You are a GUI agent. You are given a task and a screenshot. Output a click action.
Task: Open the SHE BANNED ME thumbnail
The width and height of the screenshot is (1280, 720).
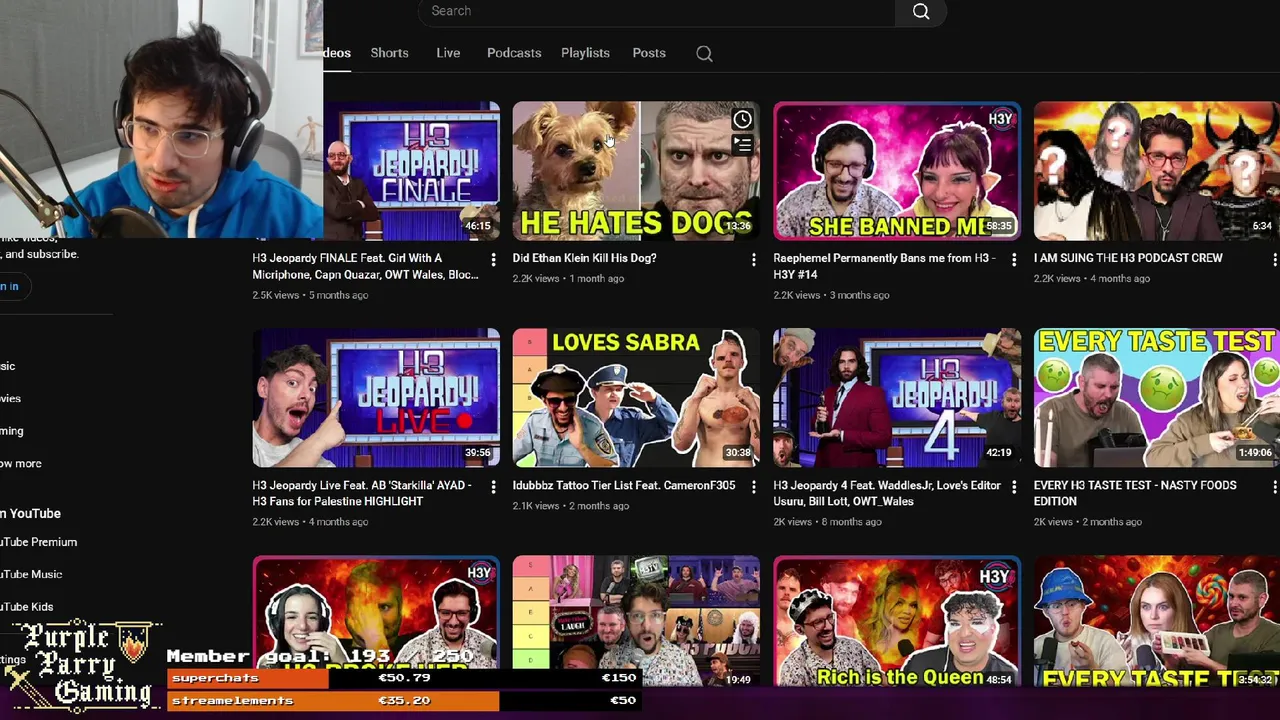tap(897, 171)
